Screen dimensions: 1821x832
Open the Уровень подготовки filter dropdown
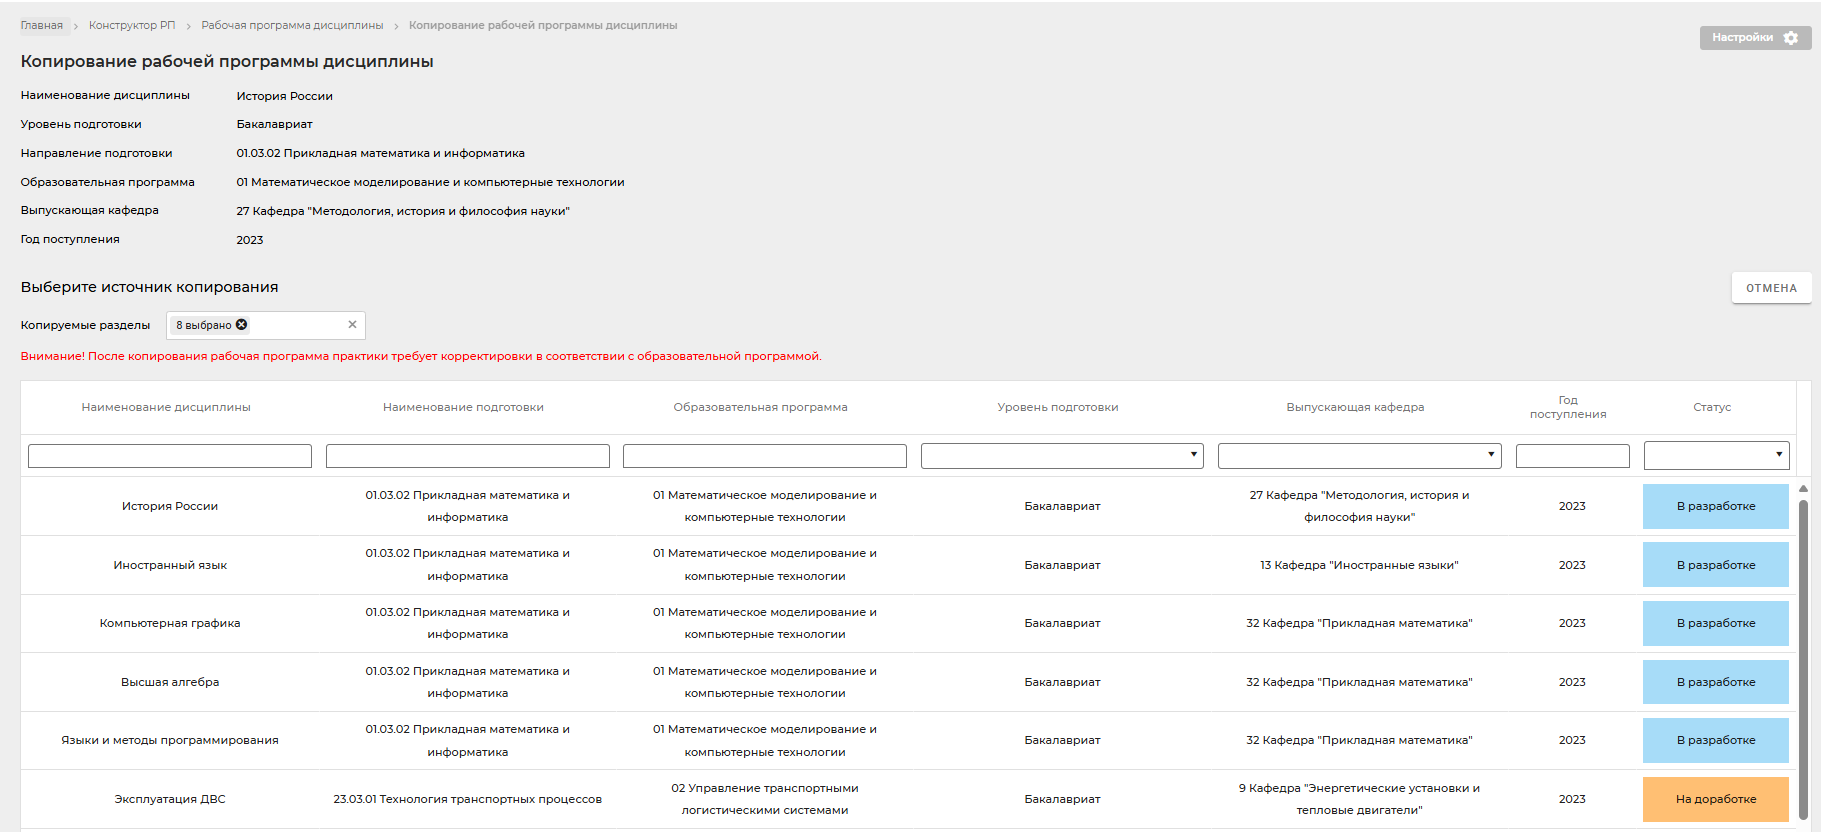click(1062, 456)
